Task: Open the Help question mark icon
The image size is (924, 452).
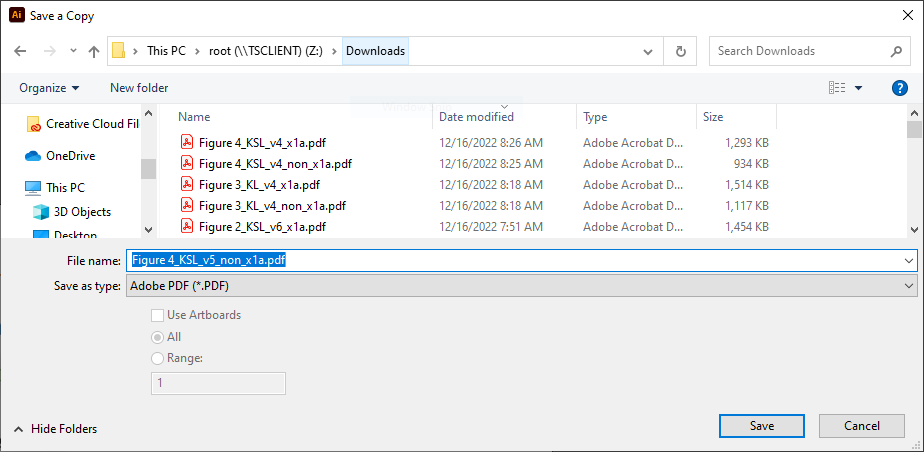Action: point(899,88)
